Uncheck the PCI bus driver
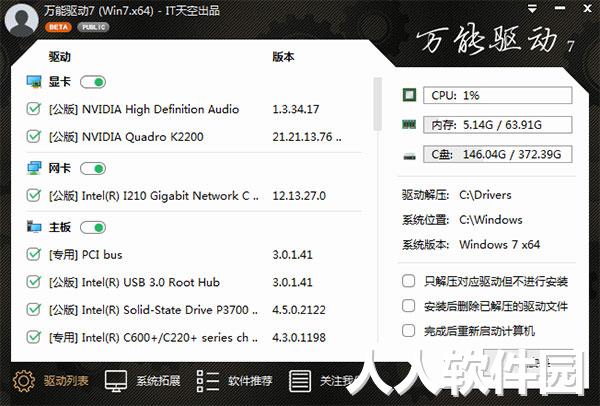This screenshot has height=406, width=600. click(x=34, y=254)
